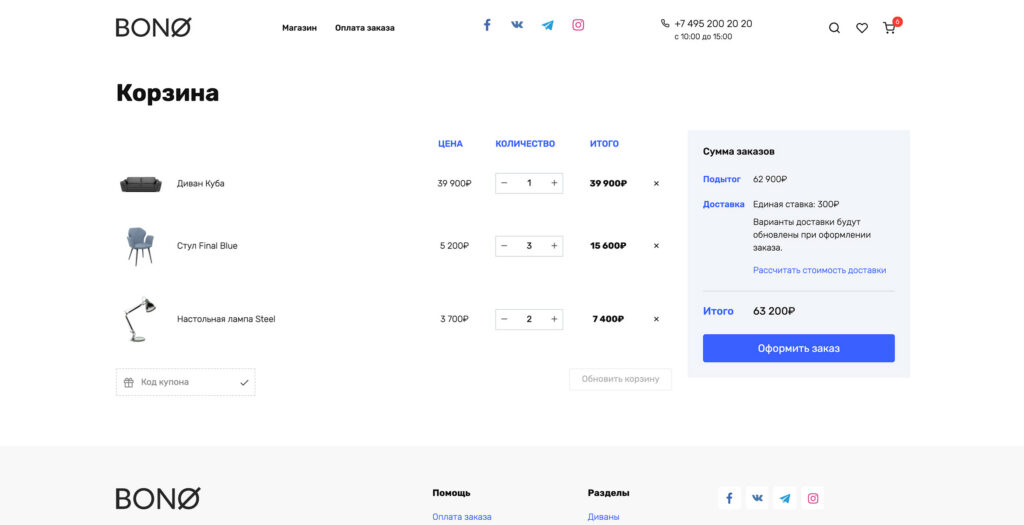Remove Настольная лампа Steel from the cart
Screen dimensions: 1024x525
click(x=656, y=319)
